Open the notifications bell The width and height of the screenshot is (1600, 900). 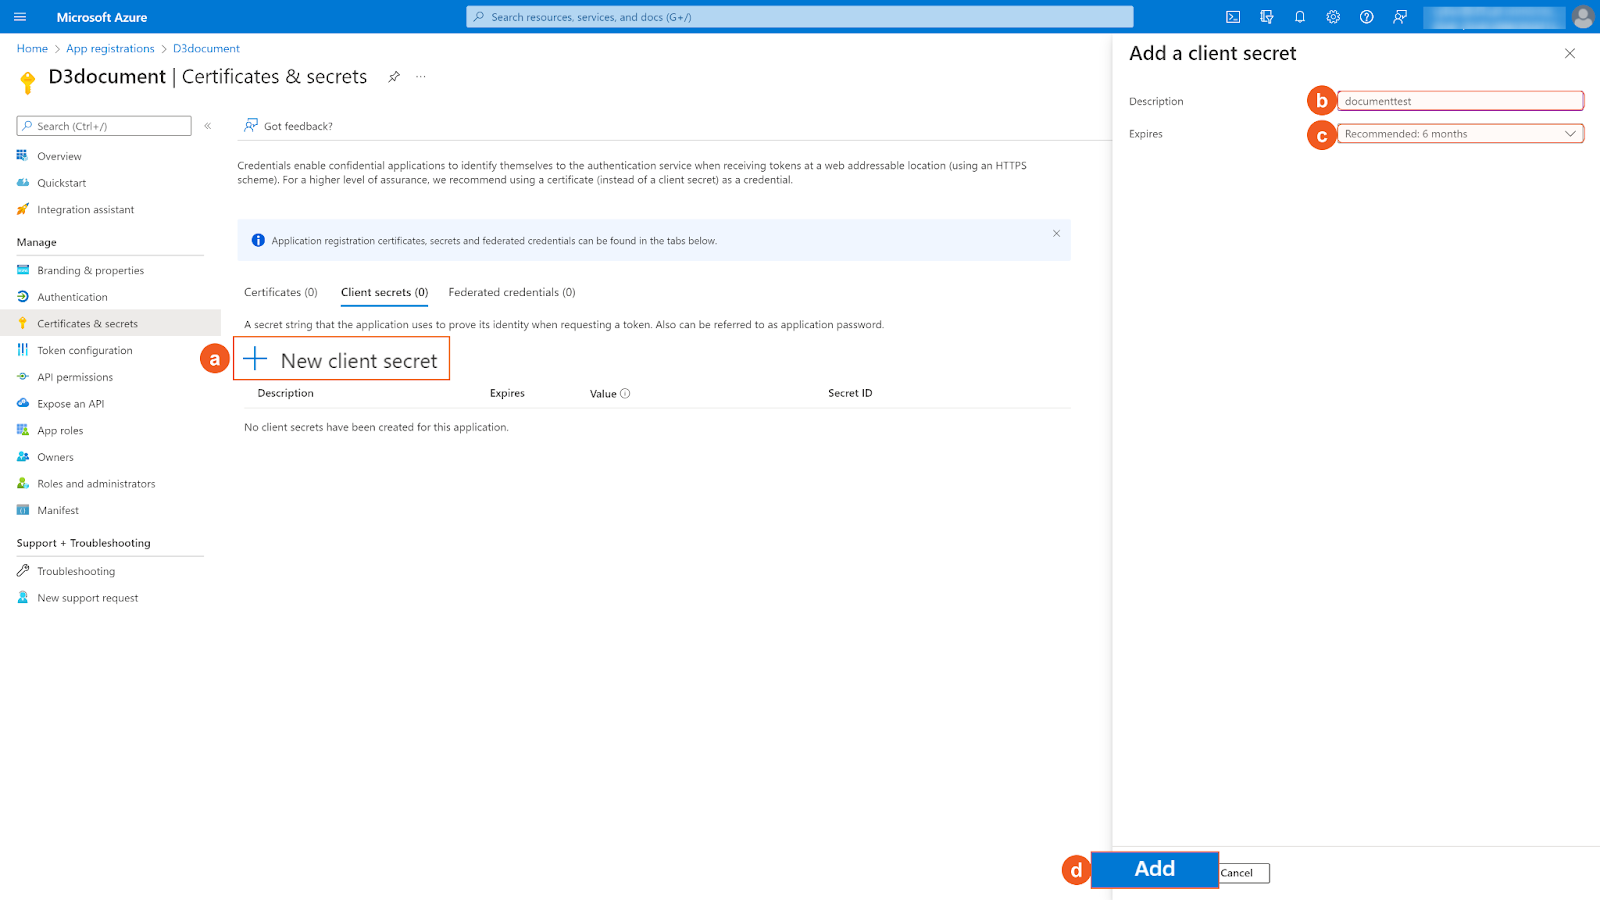(1299, 16)
